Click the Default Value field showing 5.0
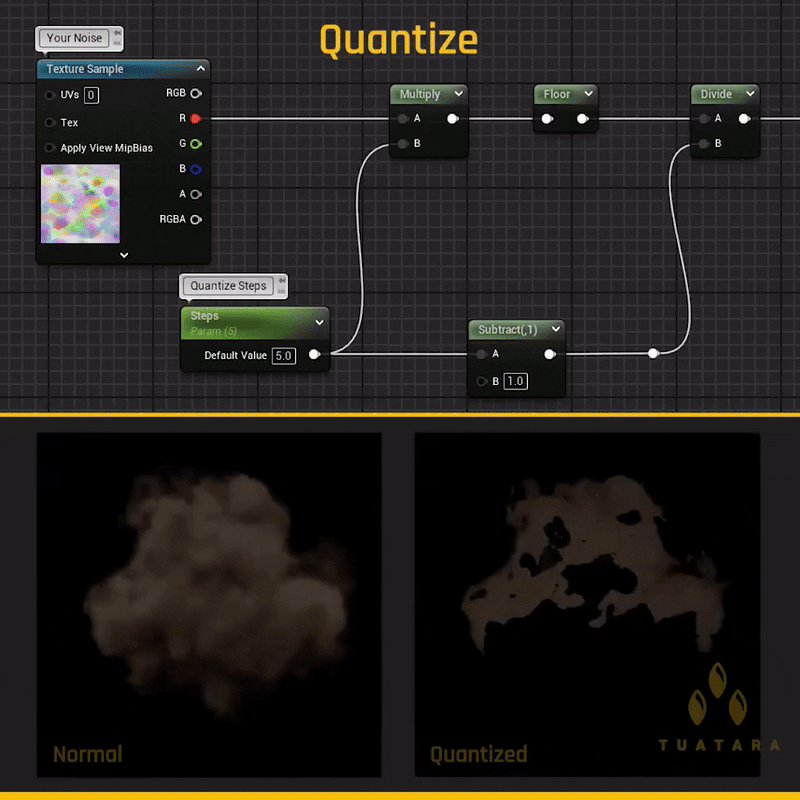This screenshot has height=800, width=800. click(x=284, y=356)
